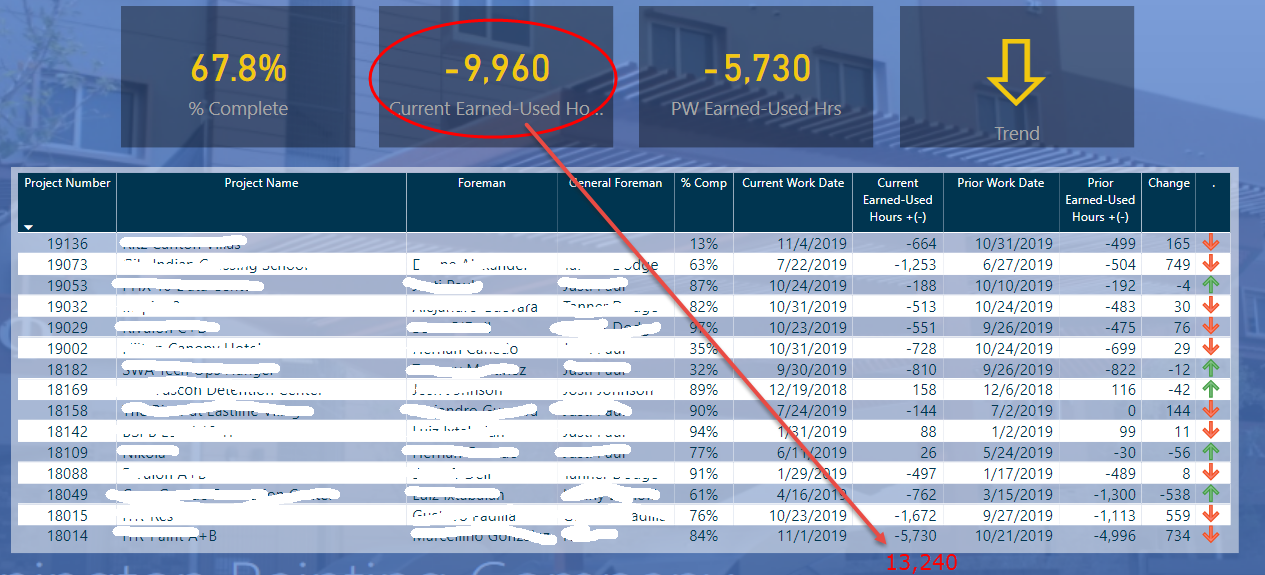
Task: Click the red down arrow in row 18015
Action: click(1211, 515)
